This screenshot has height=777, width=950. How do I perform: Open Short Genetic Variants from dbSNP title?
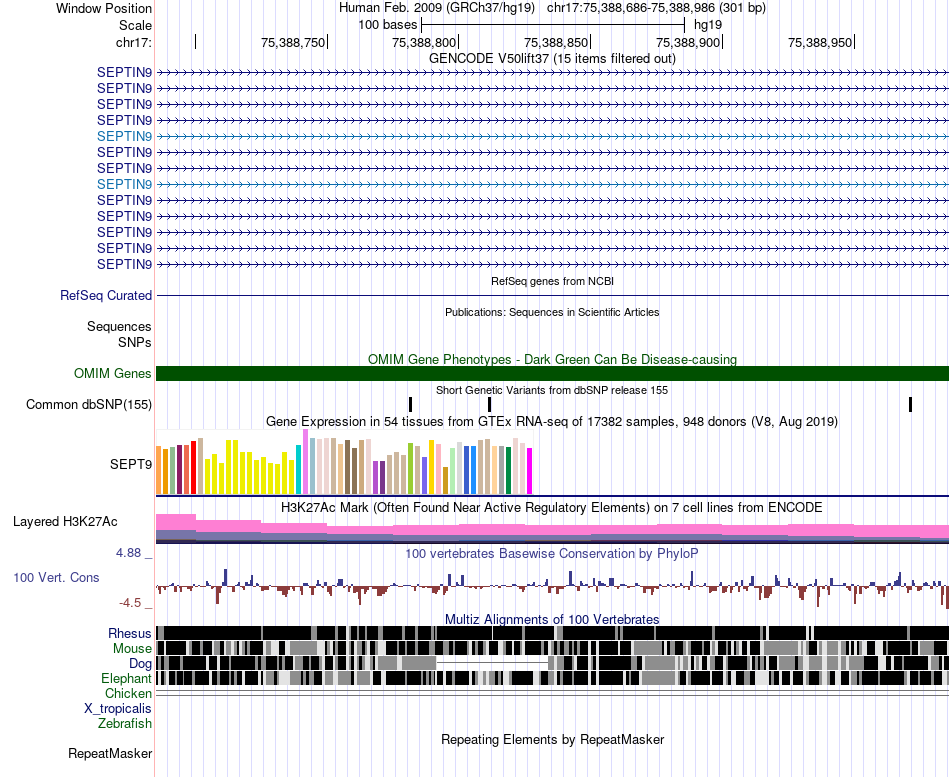pyautogui.click(x=552, y=390)
